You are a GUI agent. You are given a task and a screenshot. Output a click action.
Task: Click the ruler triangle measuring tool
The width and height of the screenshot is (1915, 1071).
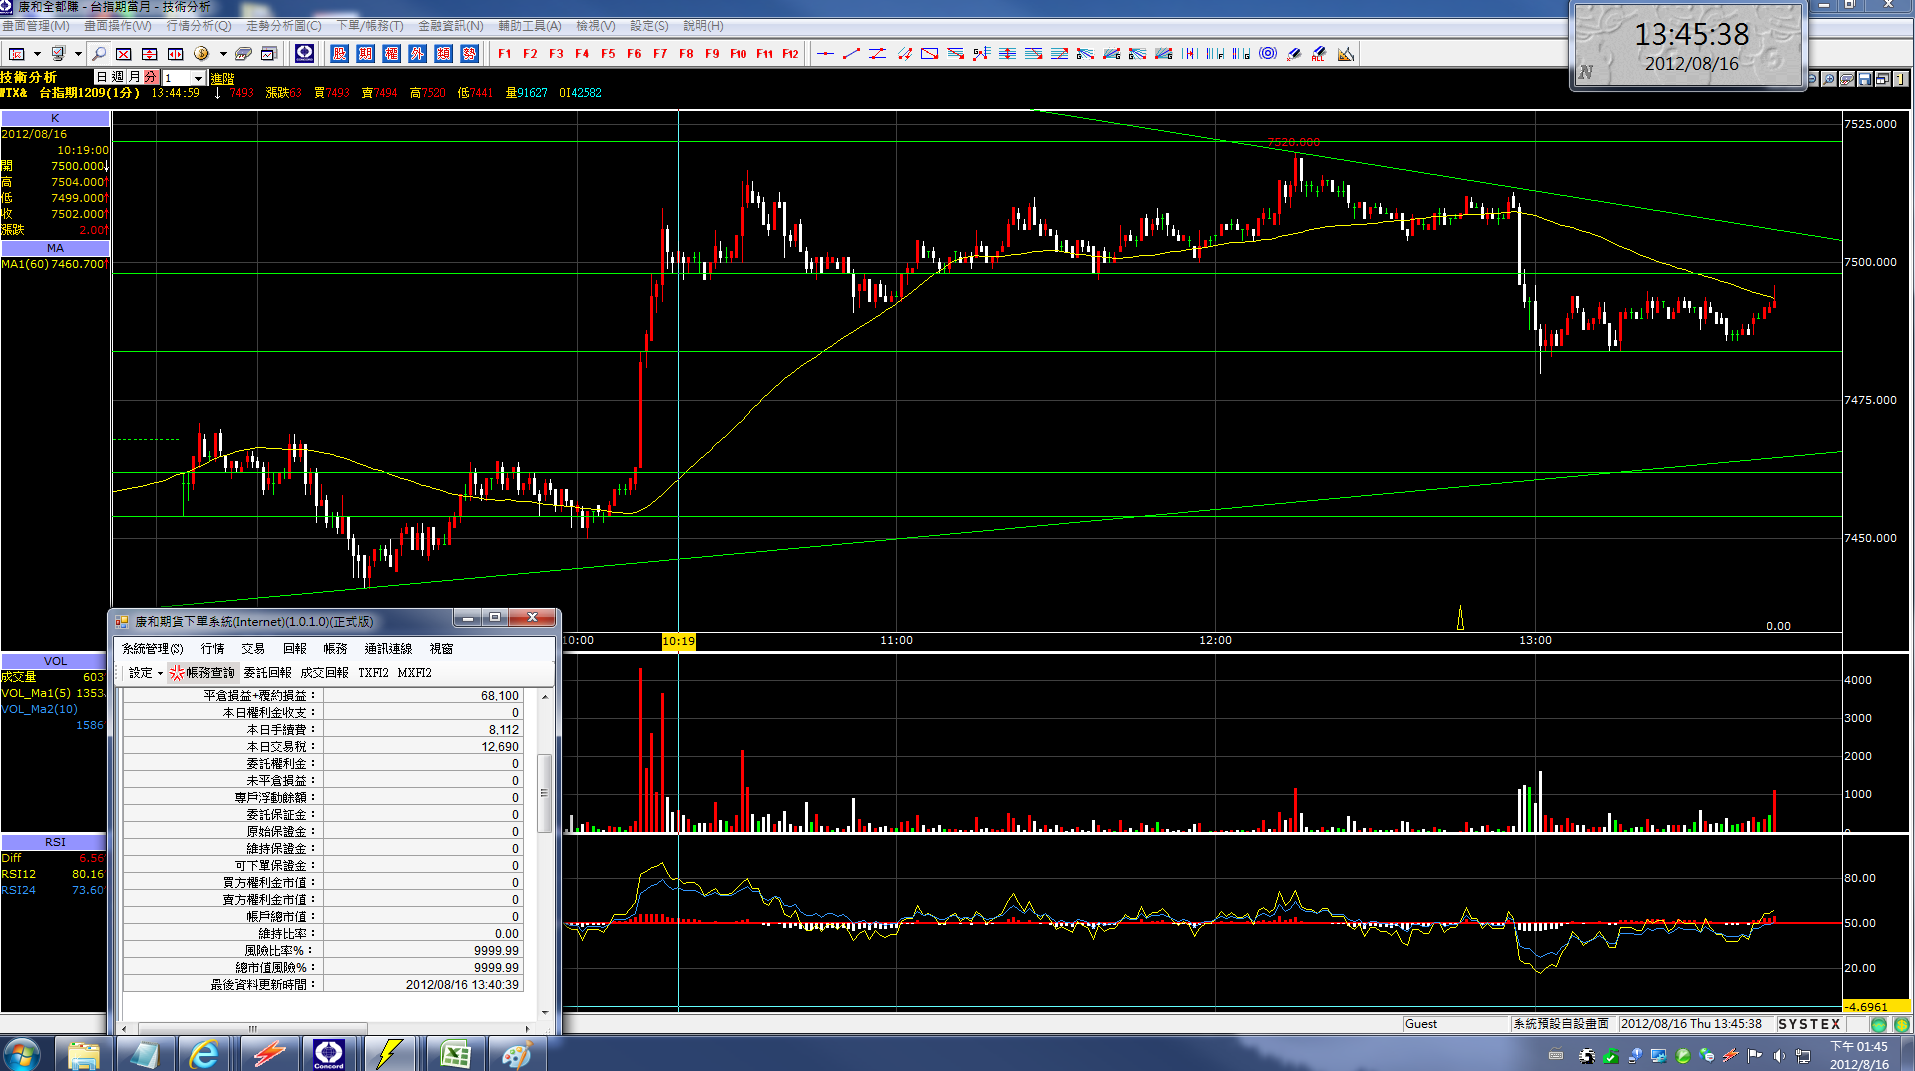coord(1346,54)
